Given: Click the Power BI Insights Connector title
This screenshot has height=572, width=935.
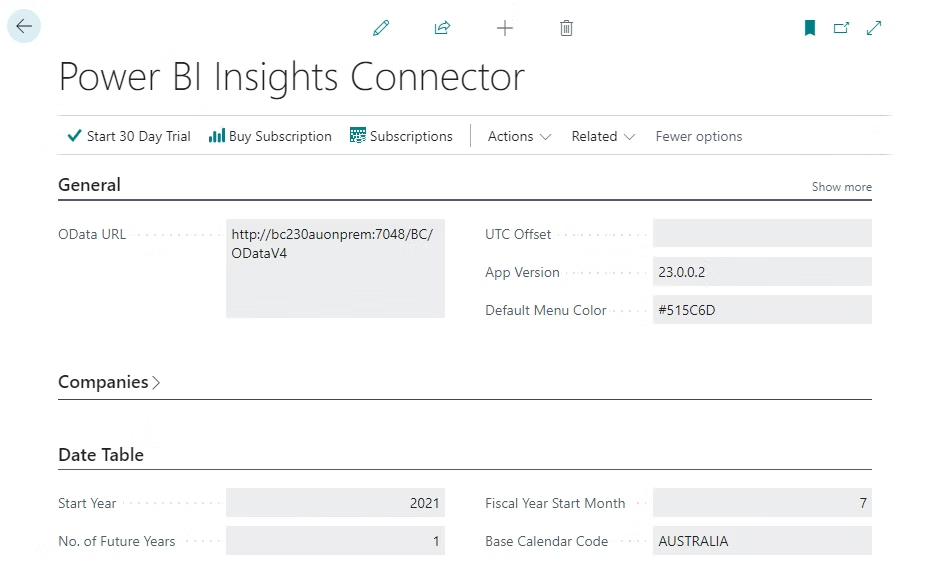Looking at the screenshot, I should [292, 78].
